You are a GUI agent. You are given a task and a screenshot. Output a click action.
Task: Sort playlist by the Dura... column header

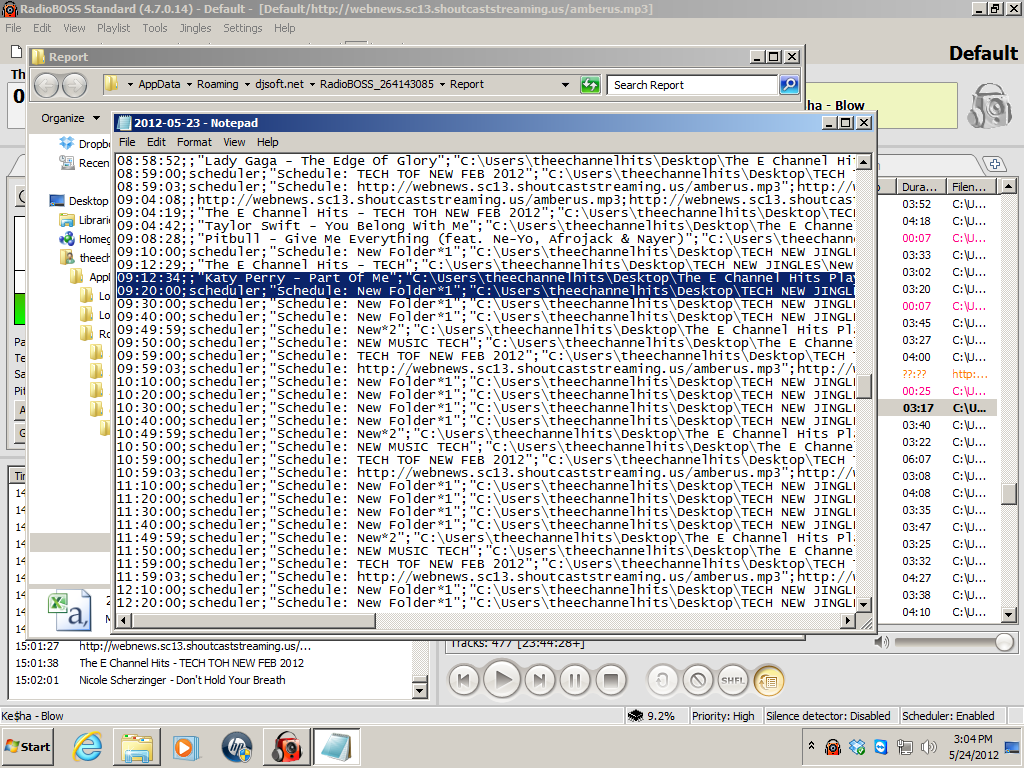(920, 187)
